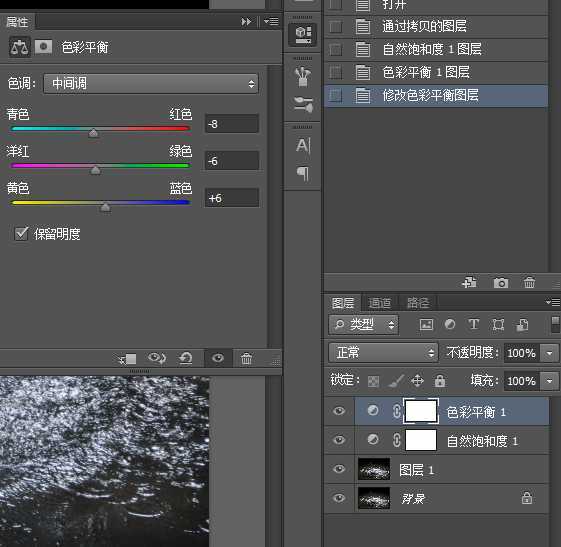The image size is (561, 547).
Task: Open the Character panel icon
Action: tap(303, 146)
